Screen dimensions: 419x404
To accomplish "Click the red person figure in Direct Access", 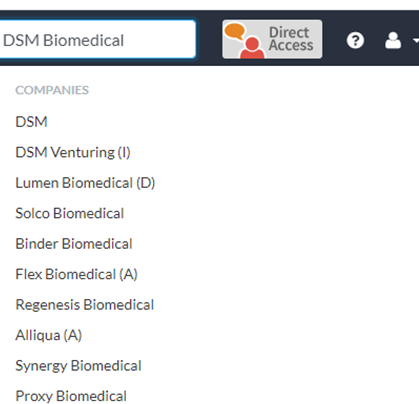I will coord(252,48).
